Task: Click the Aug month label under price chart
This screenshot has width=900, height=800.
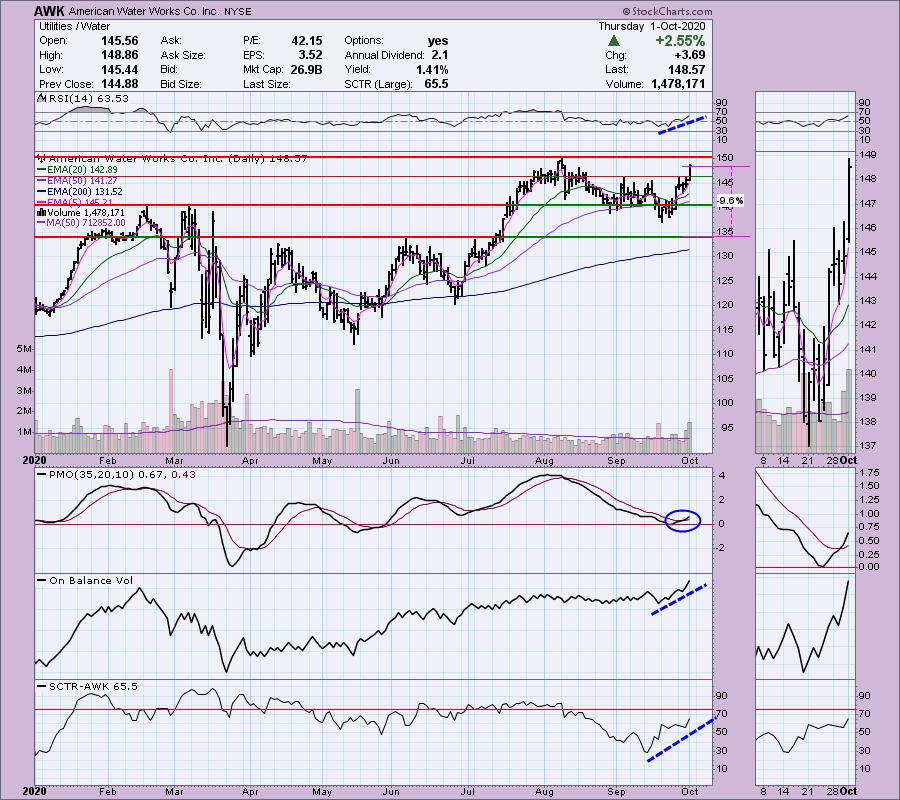Action: pyautogui.click(x=544, y=461)
